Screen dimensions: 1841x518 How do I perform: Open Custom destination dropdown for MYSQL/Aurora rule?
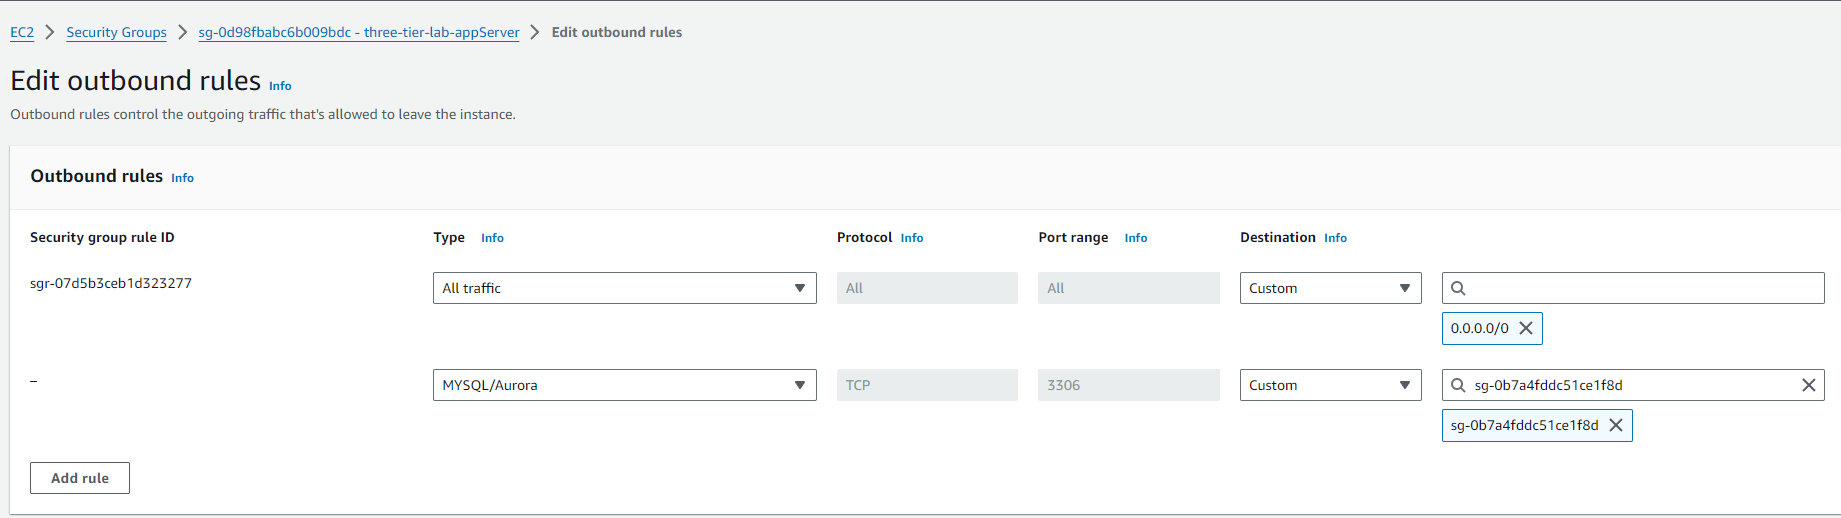point(1330,385)
